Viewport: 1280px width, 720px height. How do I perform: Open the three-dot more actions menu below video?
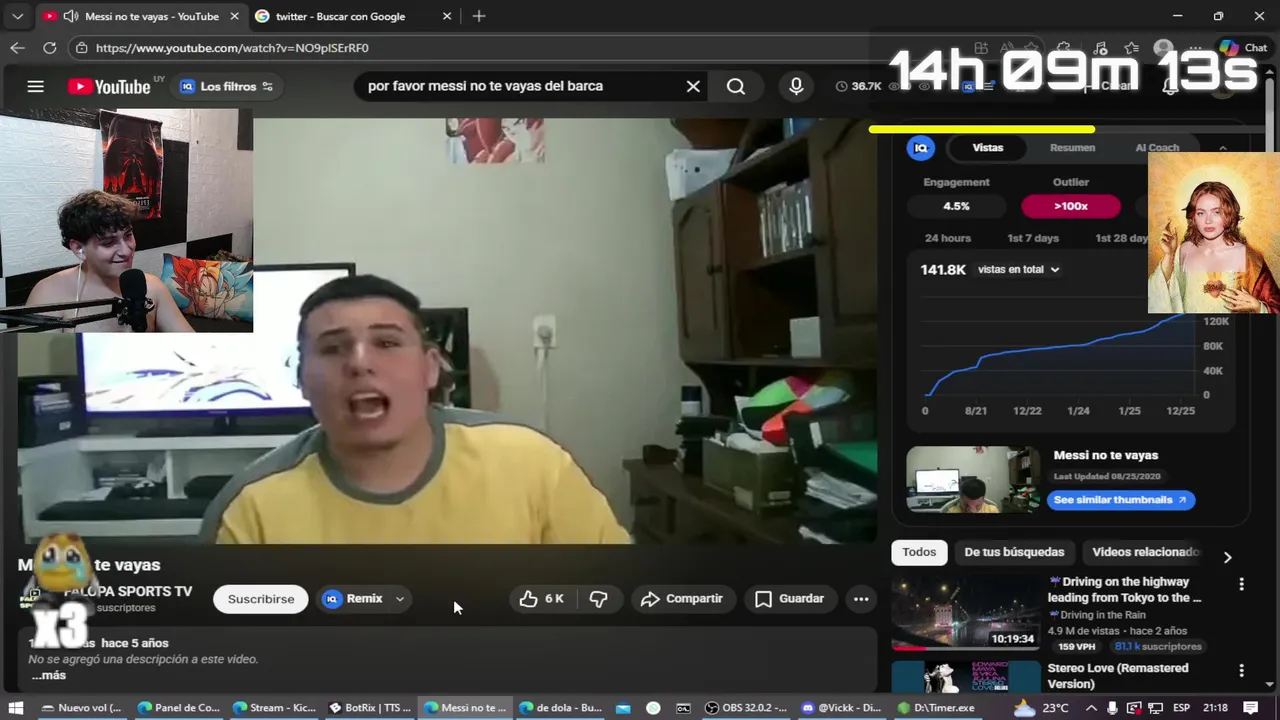pos(861,599)
